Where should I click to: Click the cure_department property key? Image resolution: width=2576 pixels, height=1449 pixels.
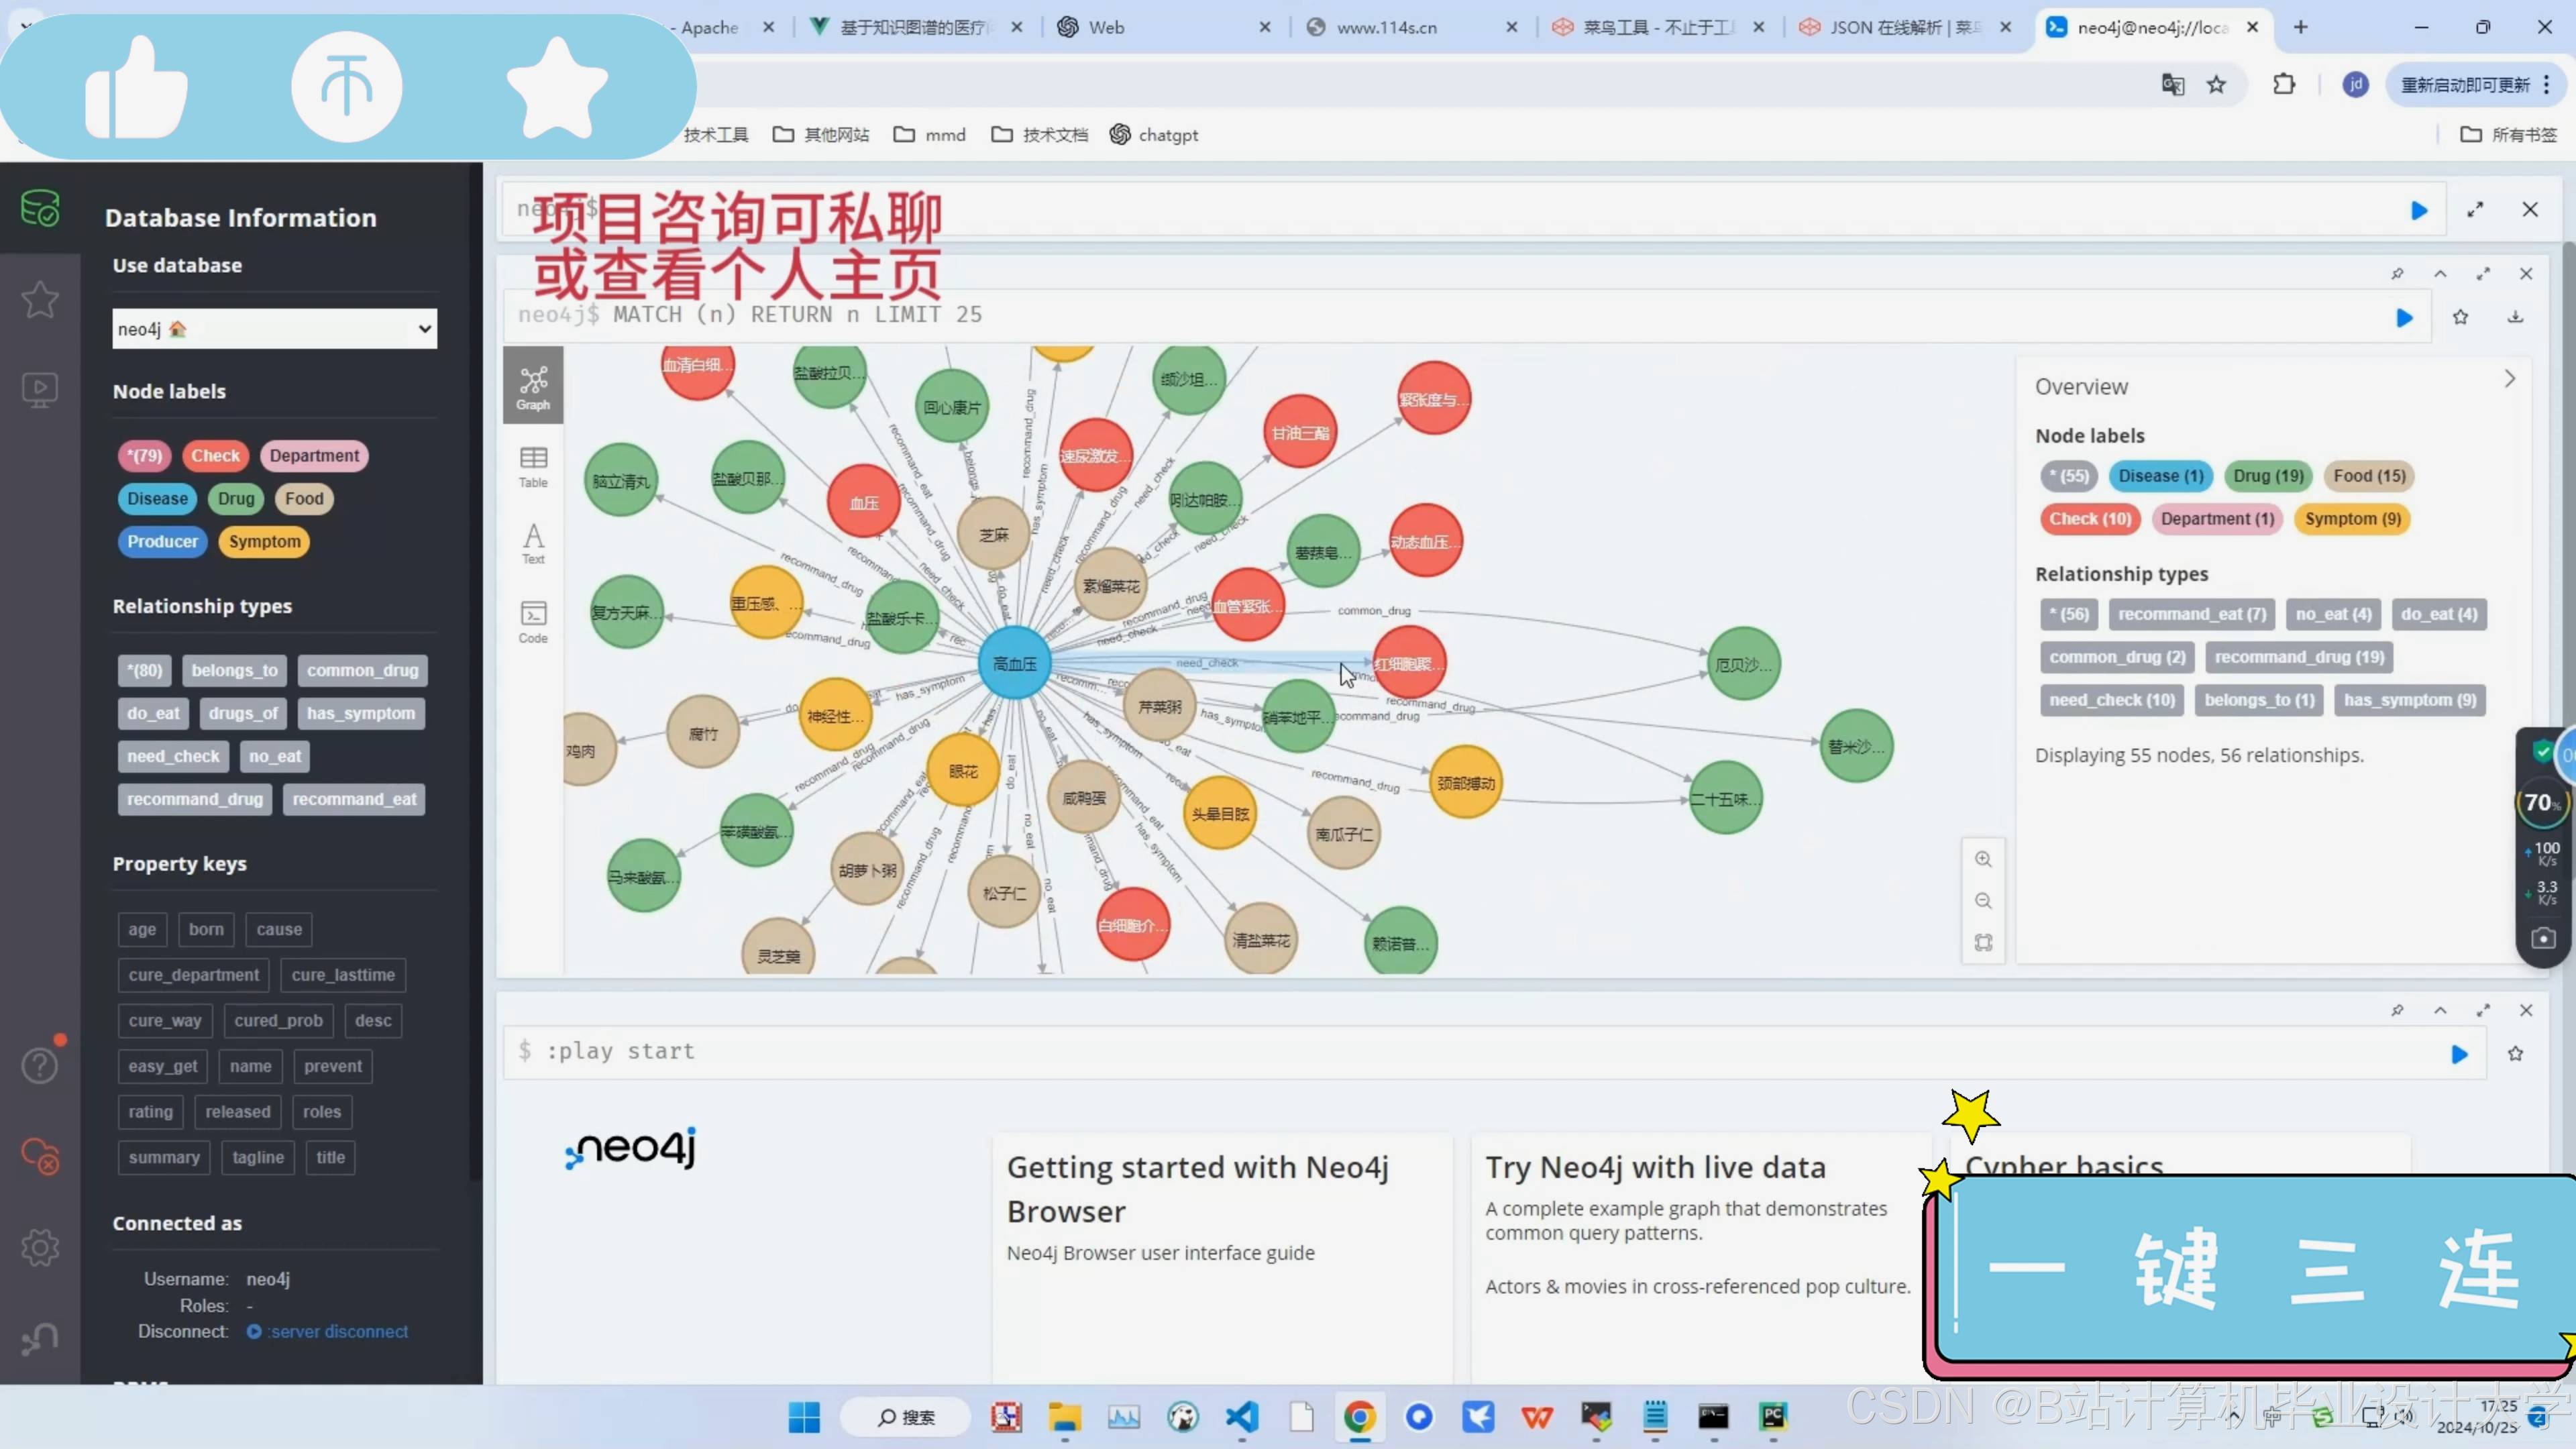pos(193,975)
